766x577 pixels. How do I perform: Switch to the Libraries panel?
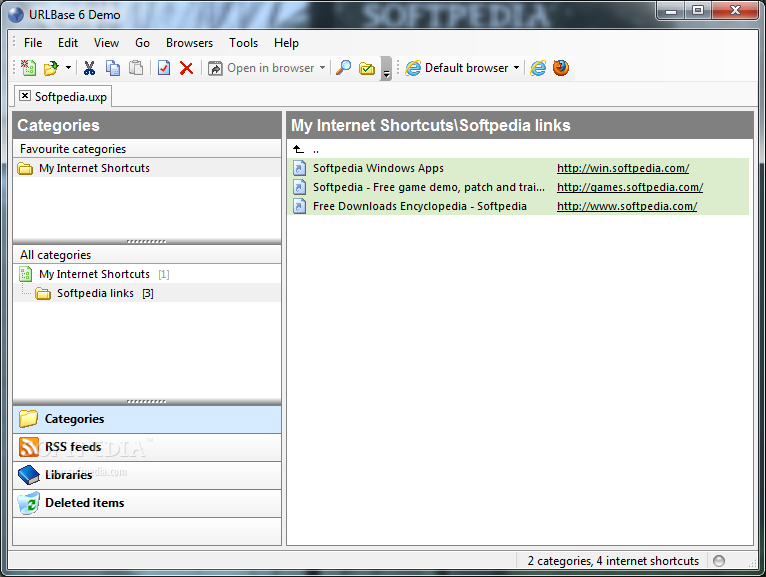tap(147, 475)
